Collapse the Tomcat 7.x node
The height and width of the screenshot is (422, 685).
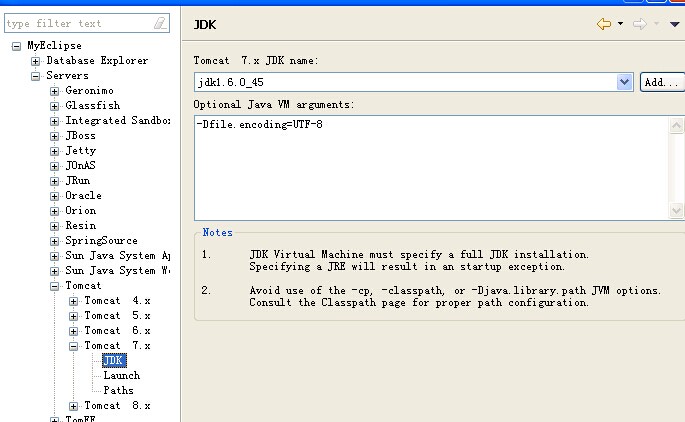pos(73,346)
